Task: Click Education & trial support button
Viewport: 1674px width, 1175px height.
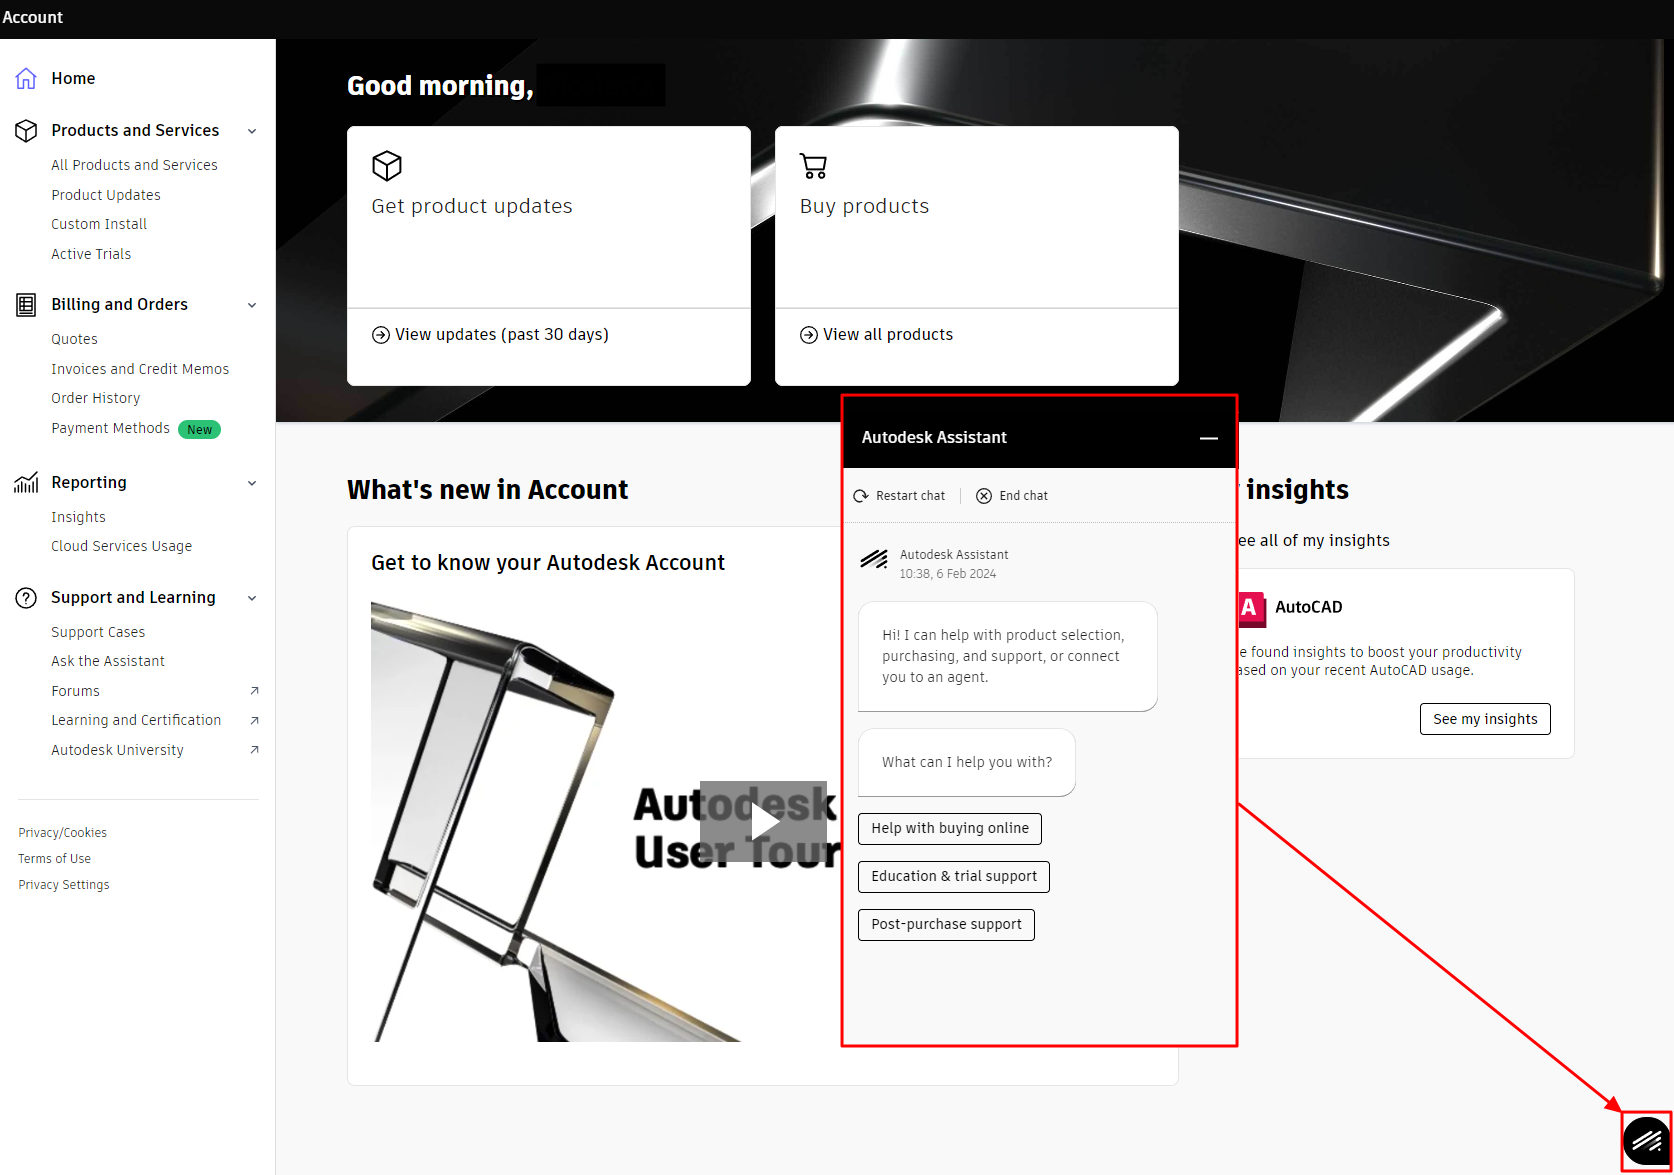Action: (x=954, y=877)
